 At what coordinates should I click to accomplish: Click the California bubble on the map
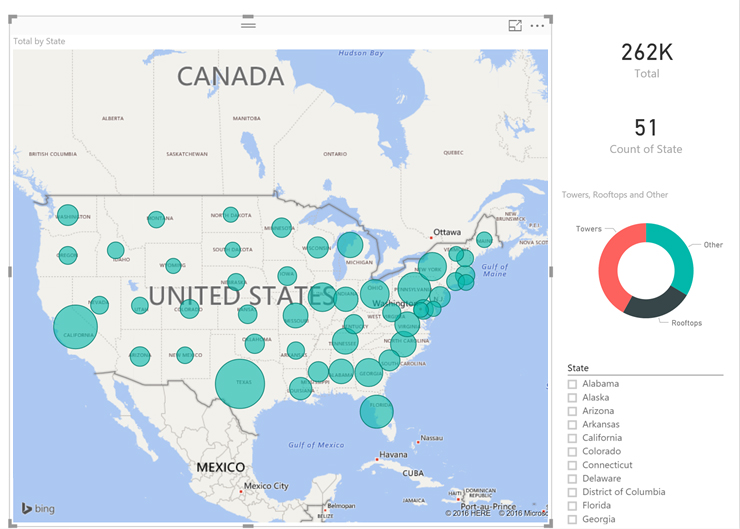(76, 327)
